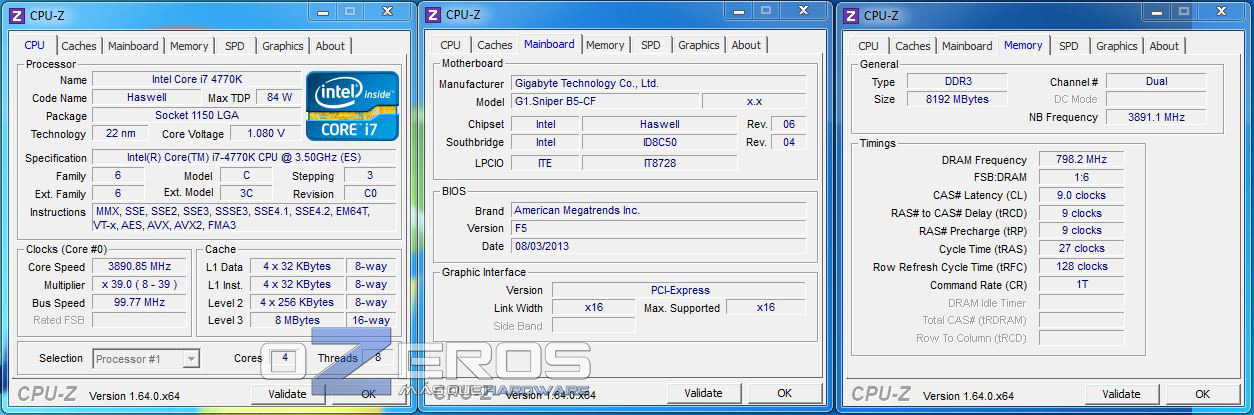Click the 8 MBytes Level 3 cache value
This screenshot has height=415, width=1254.
pos(298,321)
